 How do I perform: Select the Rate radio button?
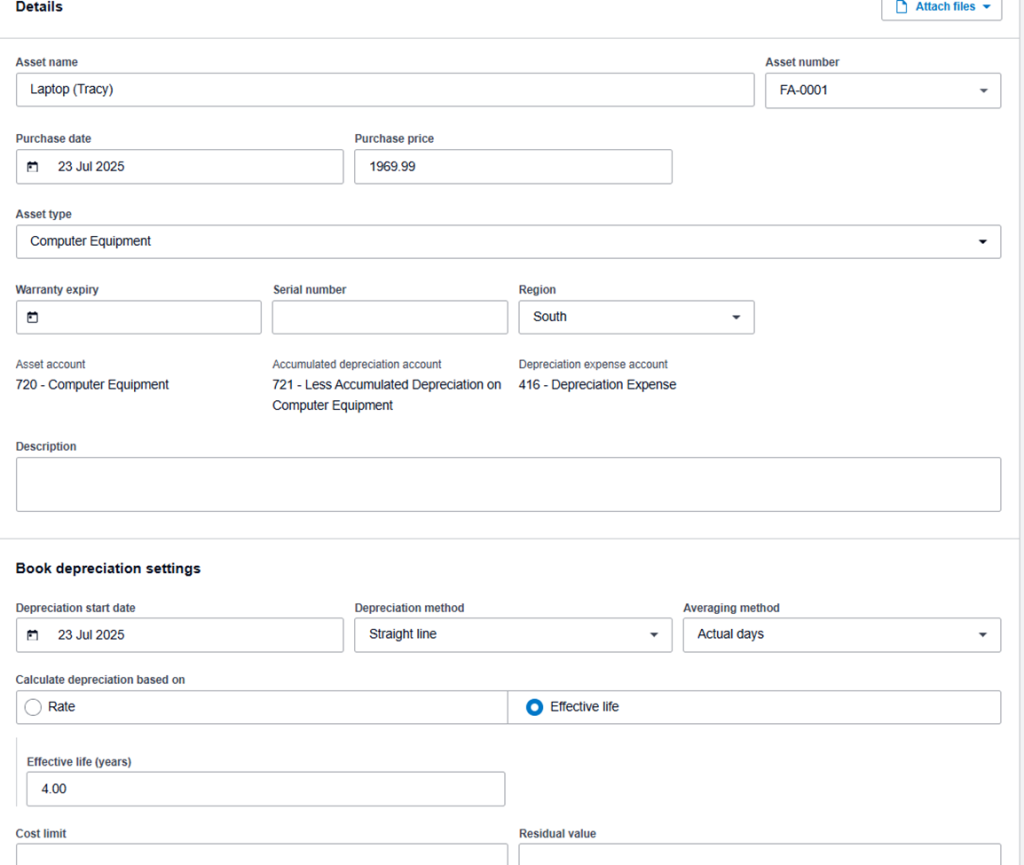pyautogui.click(x=33, y=707)
